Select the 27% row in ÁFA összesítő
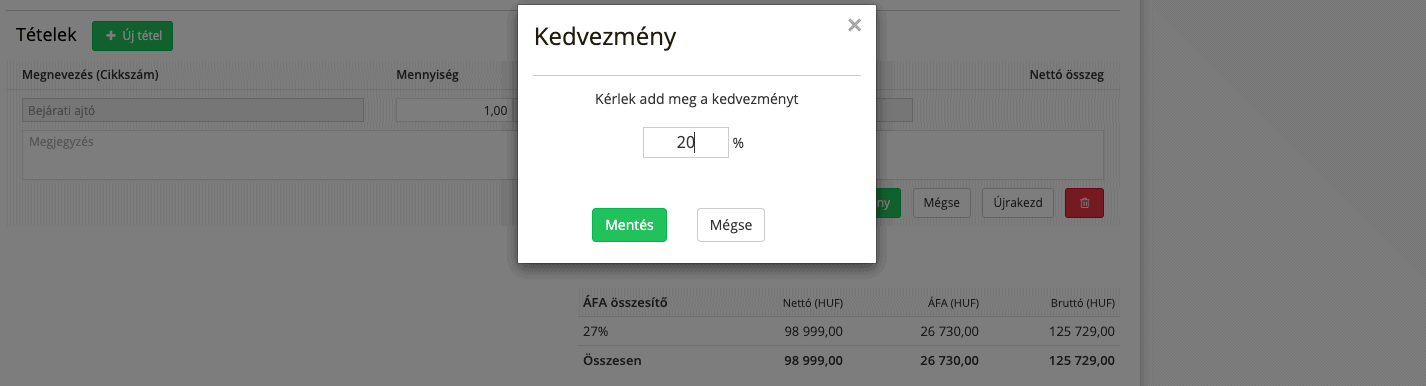 click(849, 331)
